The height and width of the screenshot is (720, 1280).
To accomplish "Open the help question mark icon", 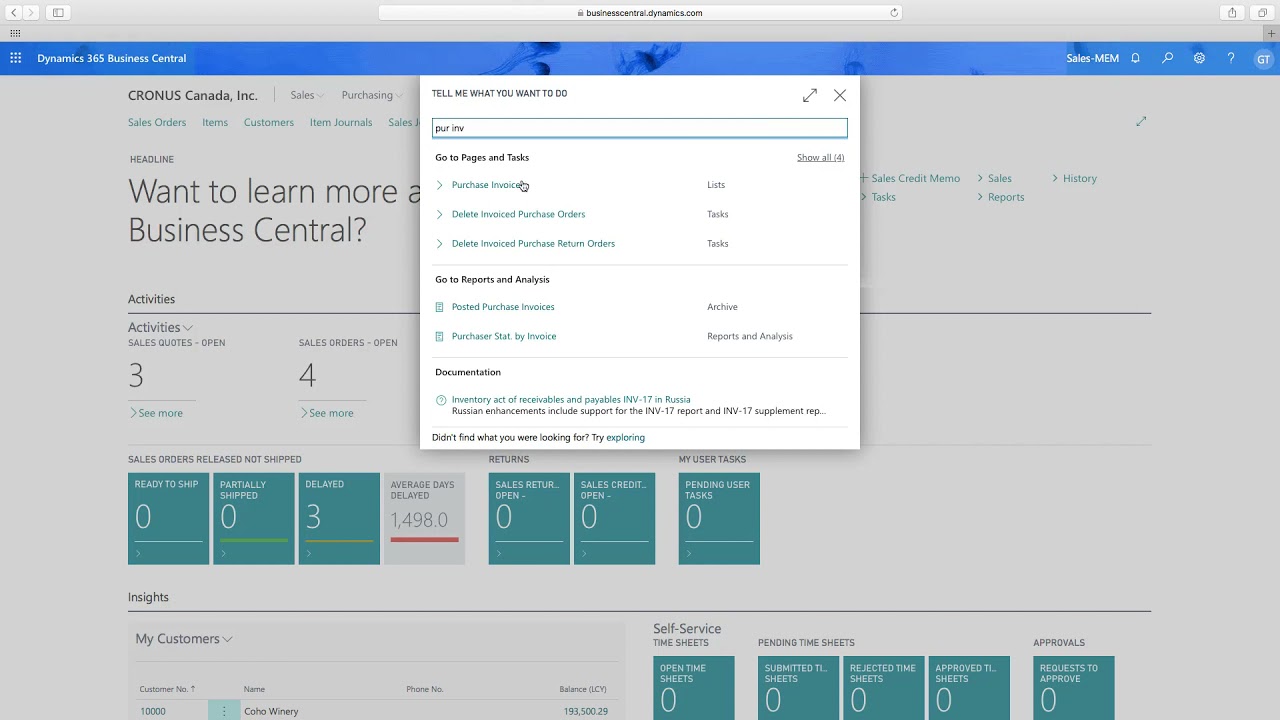I will pos(1231,58).
